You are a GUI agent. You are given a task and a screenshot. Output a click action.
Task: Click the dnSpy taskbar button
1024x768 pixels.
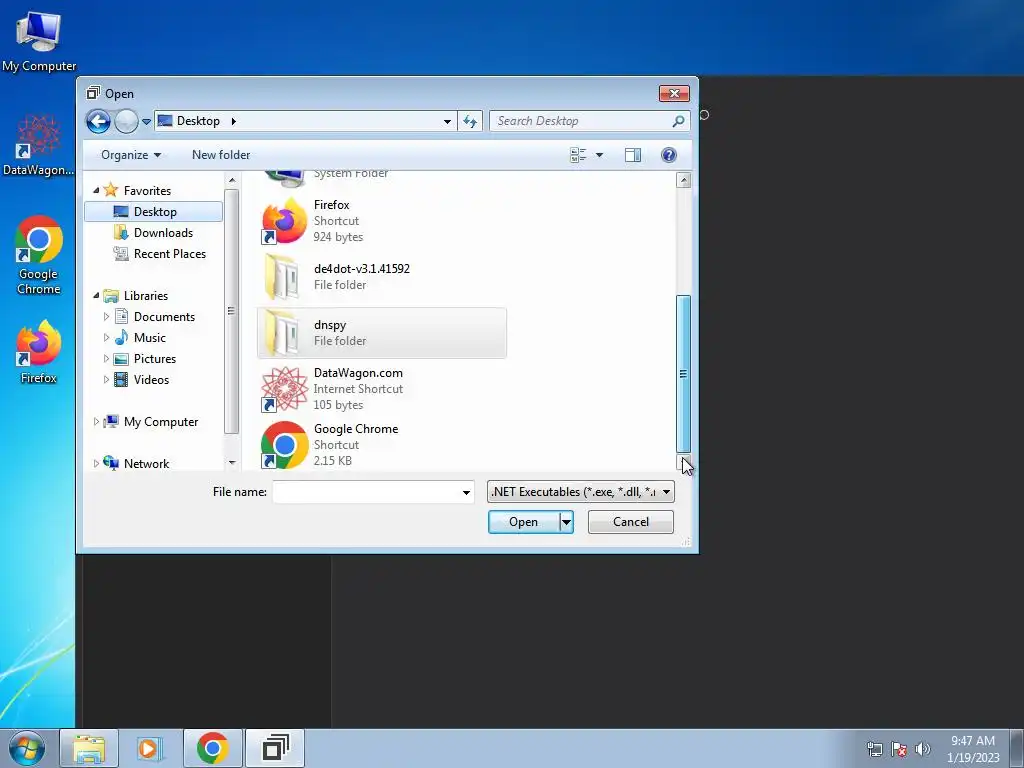pyautogui.click(x=276, y=748)
